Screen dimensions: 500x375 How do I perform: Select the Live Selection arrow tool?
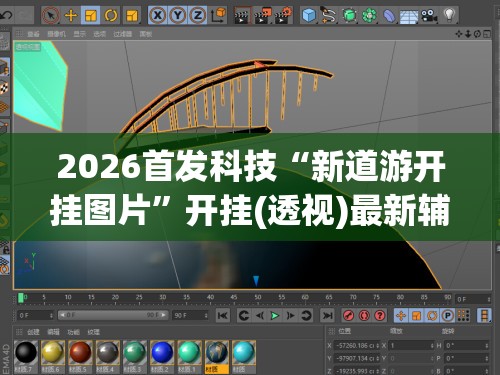click(51, 15)
